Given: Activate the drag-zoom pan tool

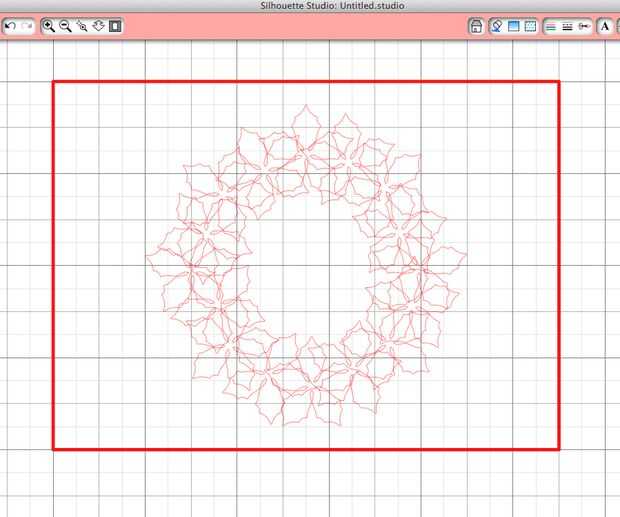Looking at the screenshot, I should (98, 26).
